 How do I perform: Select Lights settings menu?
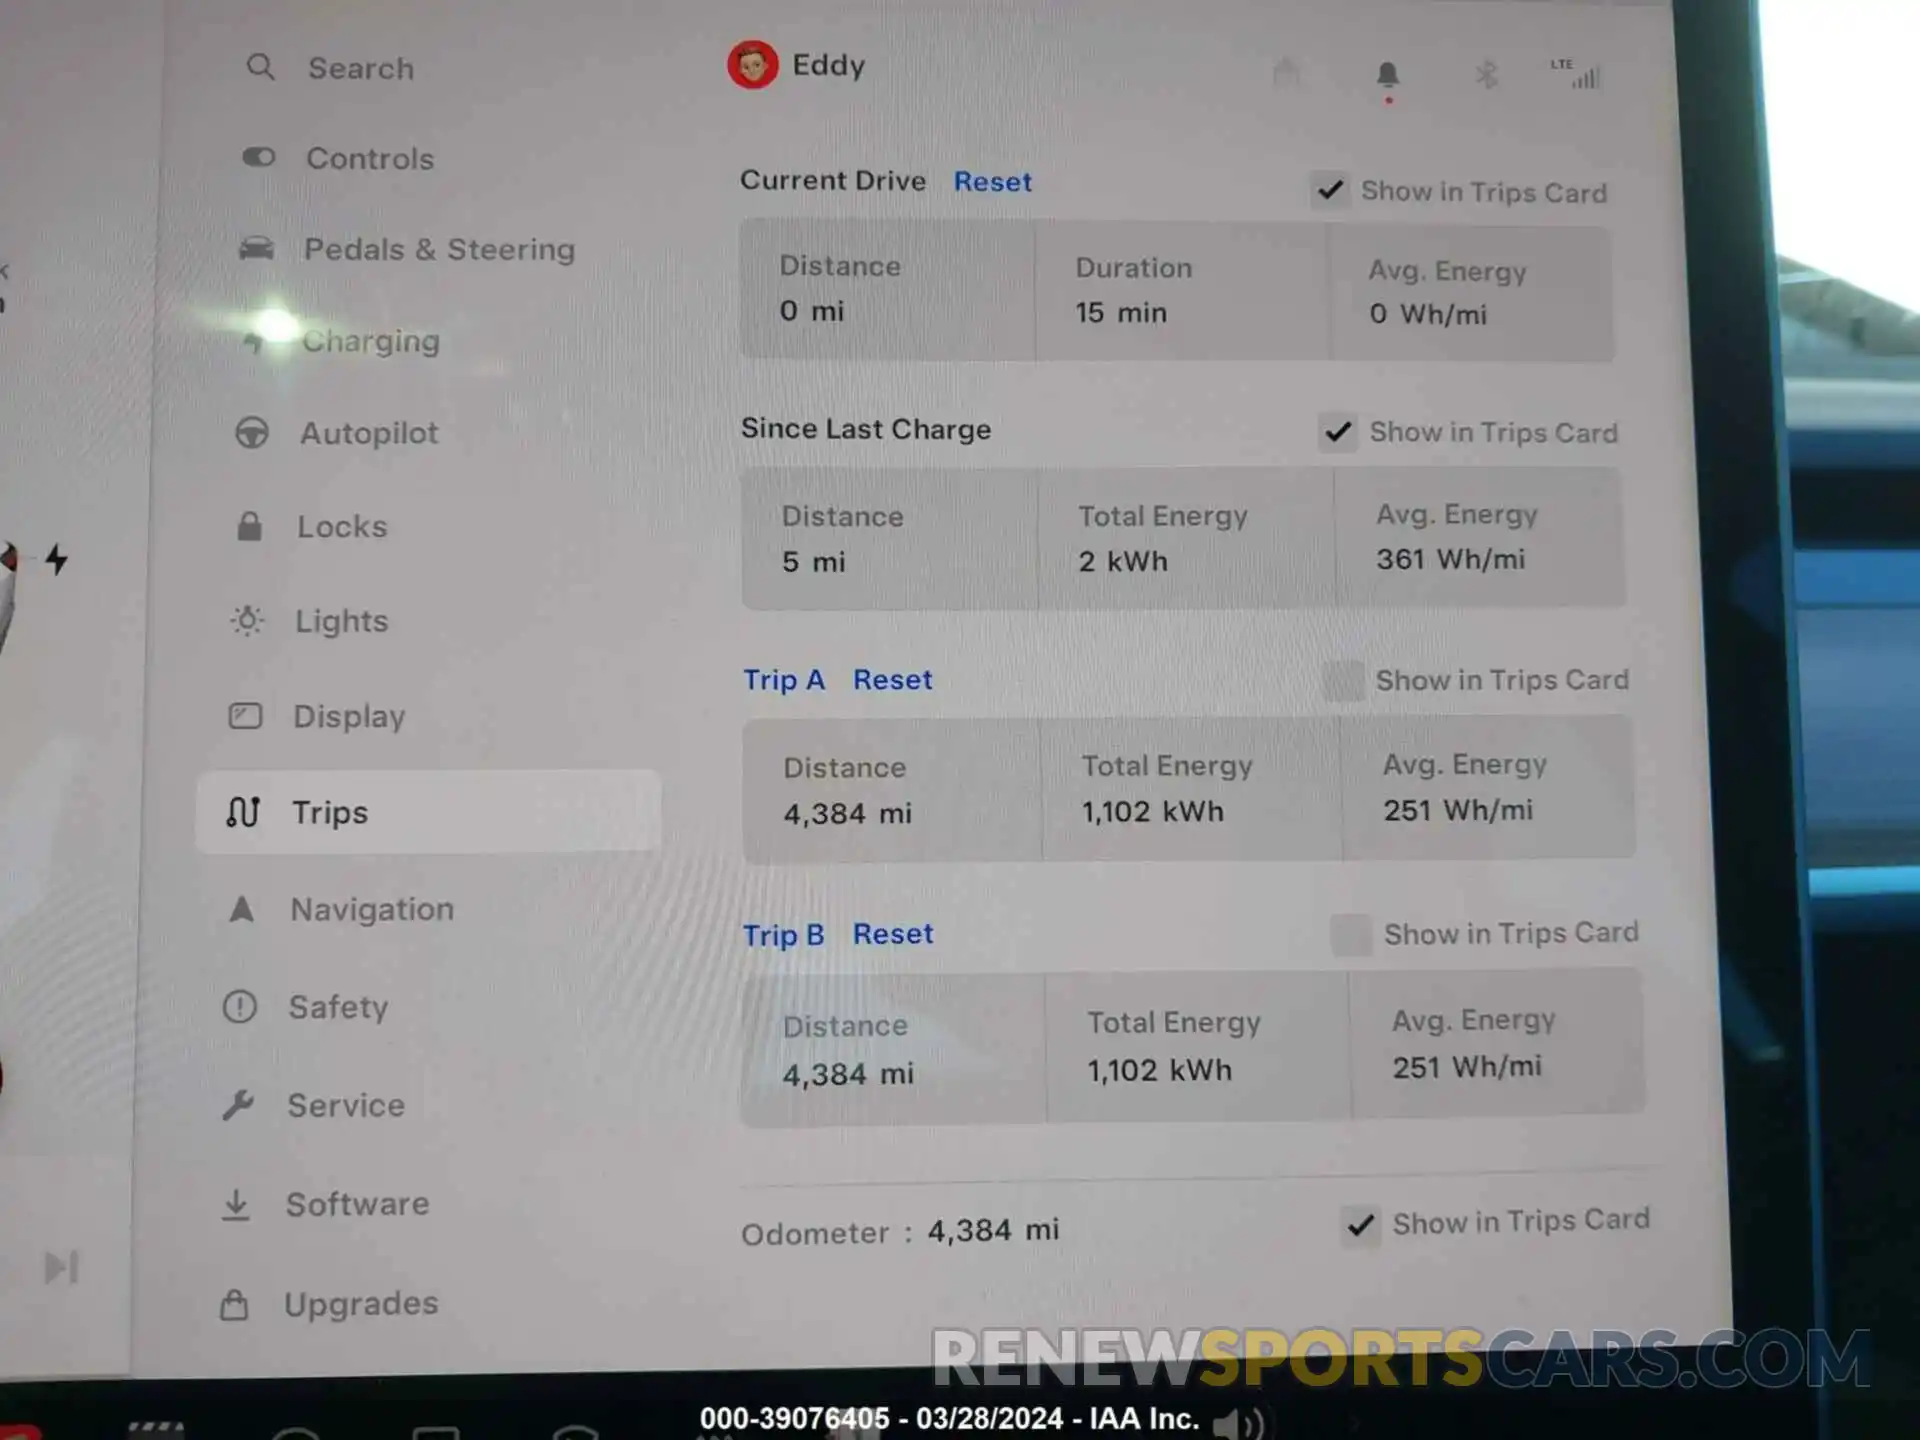(x=340, y=620)
